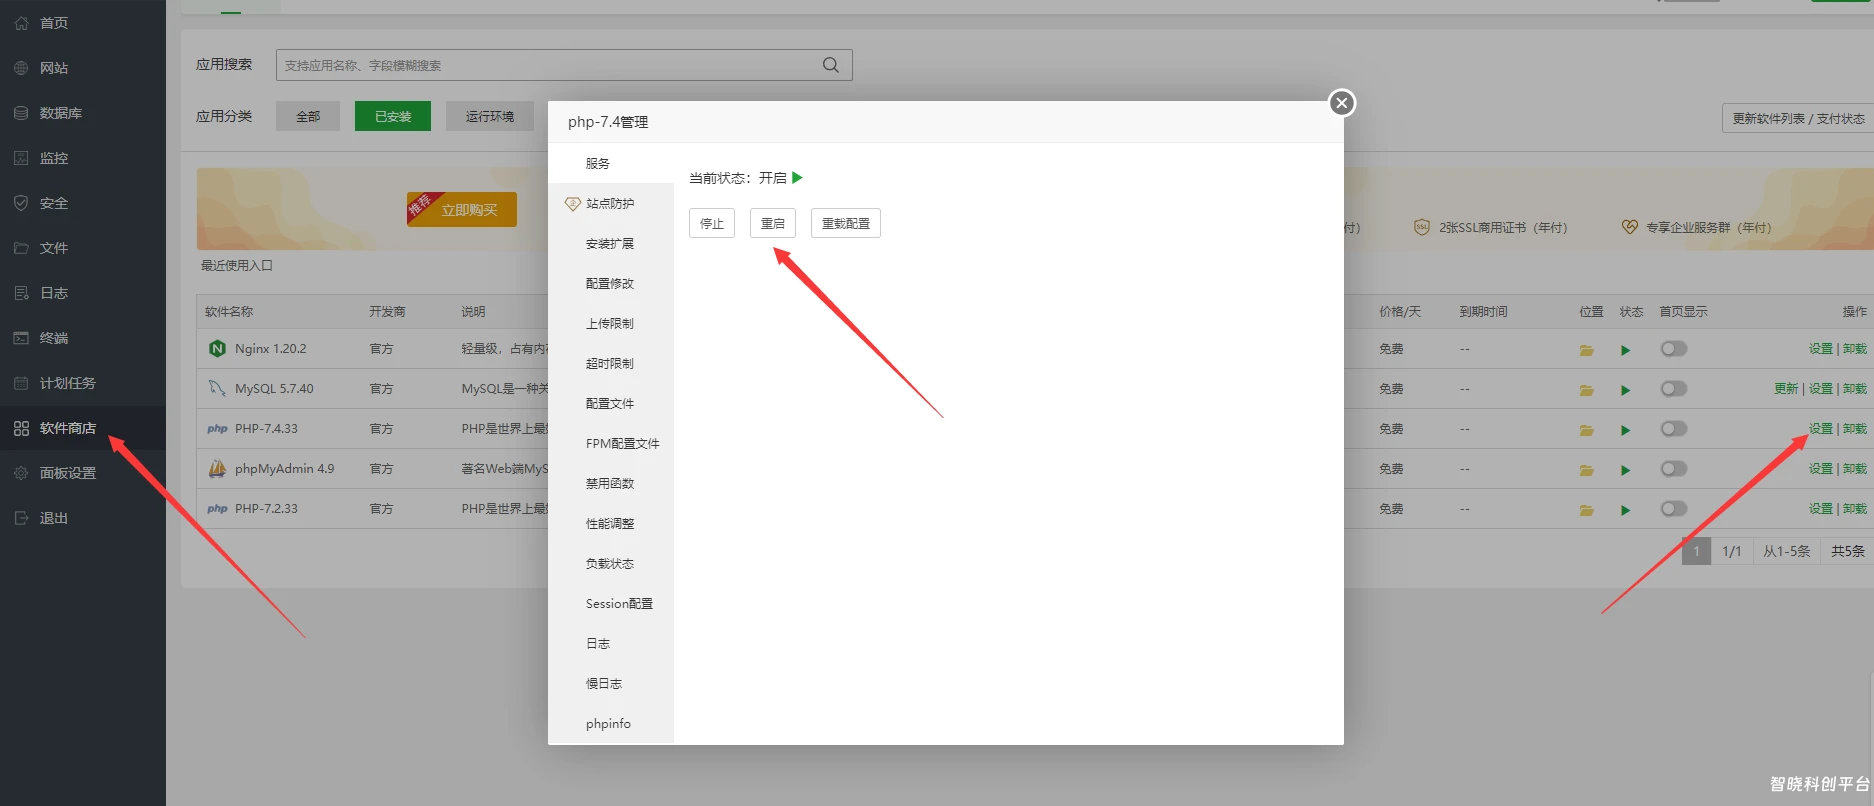Close the php-7.4 management dialog

[x=1341, y=103]
